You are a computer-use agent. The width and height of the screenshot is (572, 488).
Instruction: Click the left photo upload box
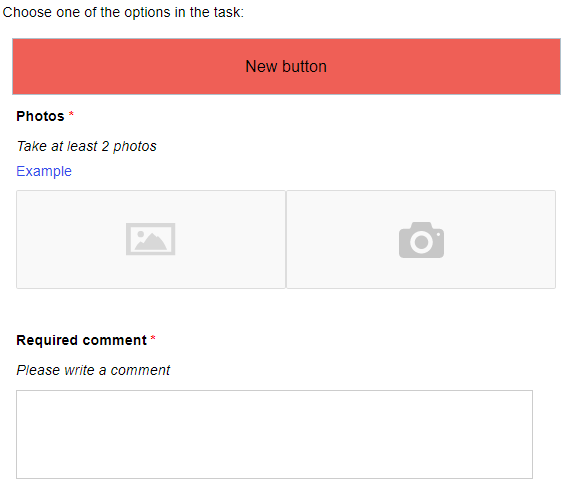pyautogui.click(x=151, y=239)
